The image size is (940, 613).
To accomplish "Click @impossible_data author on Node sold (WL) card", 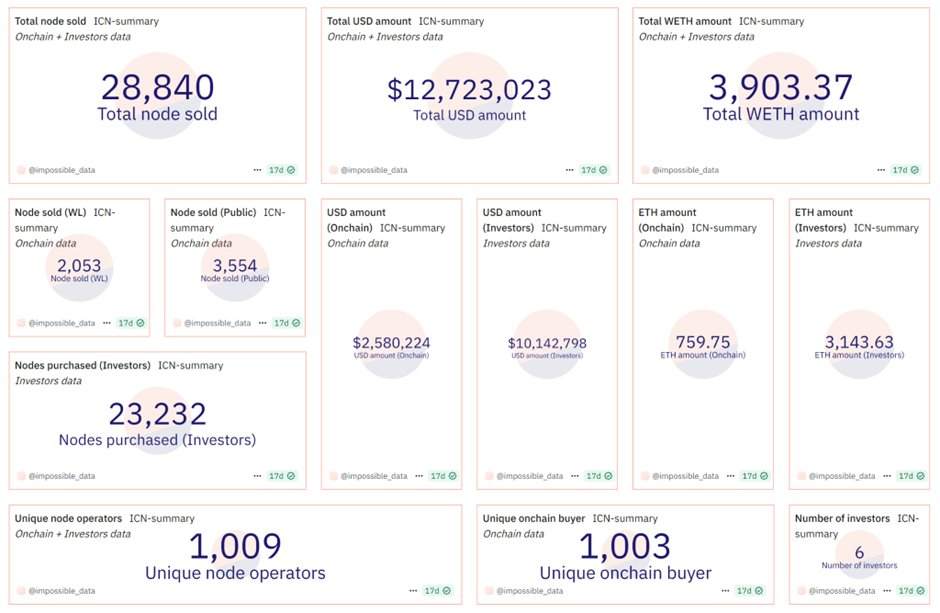I will (62, 323).
